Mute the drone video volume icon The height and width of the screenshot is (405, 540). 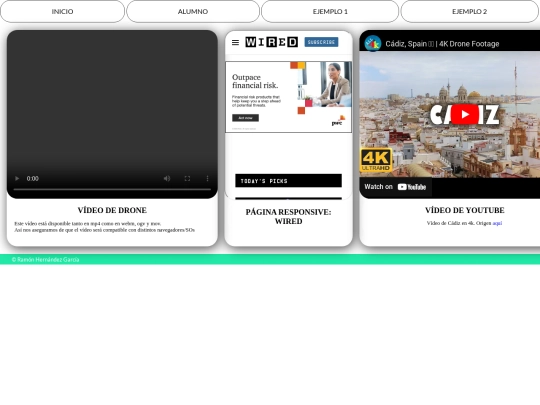(167, 178)
